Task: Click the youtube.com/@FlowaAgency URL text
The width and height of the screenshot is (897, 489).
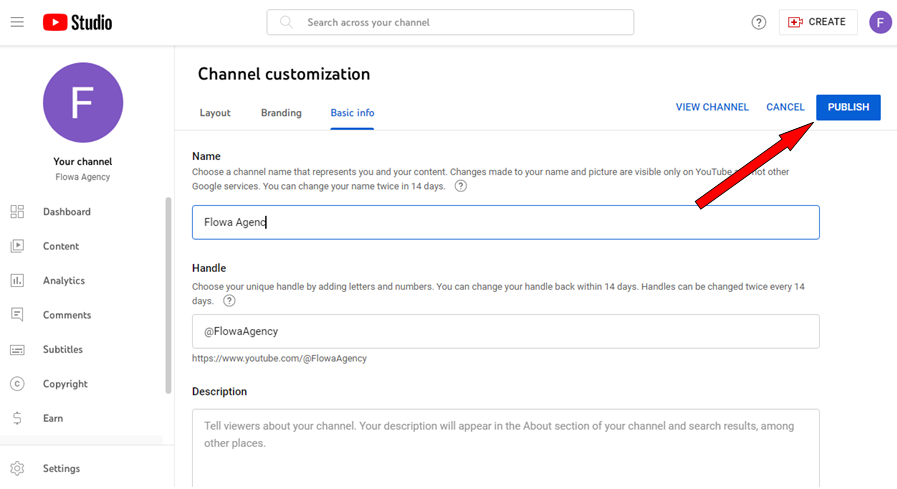Action: tap(279, 358)
